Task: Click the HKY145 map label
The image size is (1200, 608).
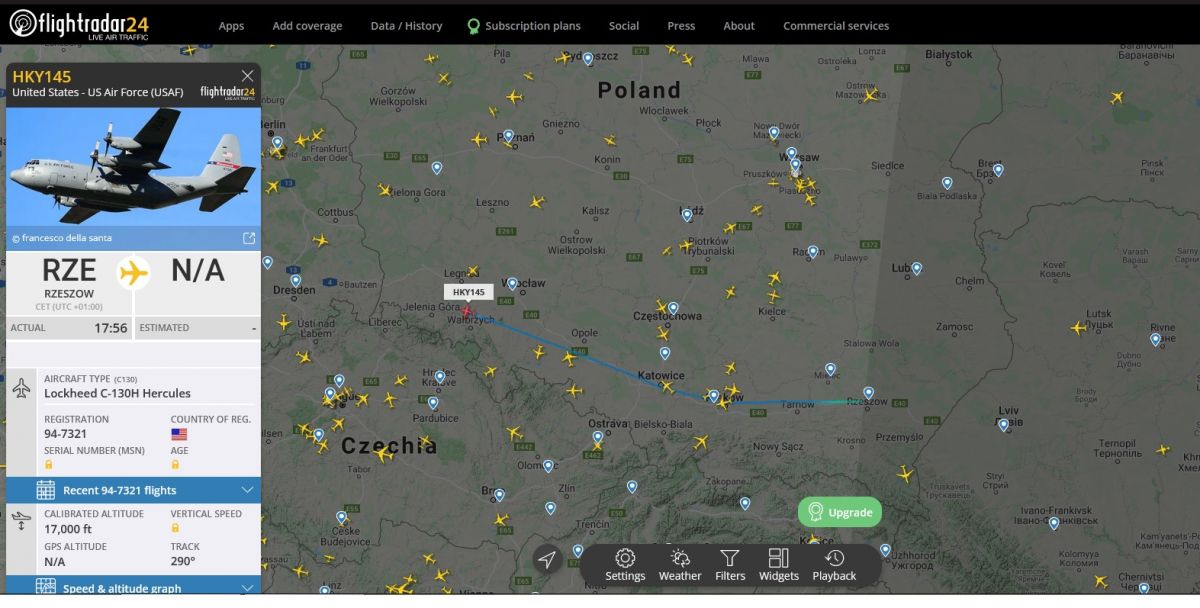Action: pyautogui.click(x=468, y=292)
